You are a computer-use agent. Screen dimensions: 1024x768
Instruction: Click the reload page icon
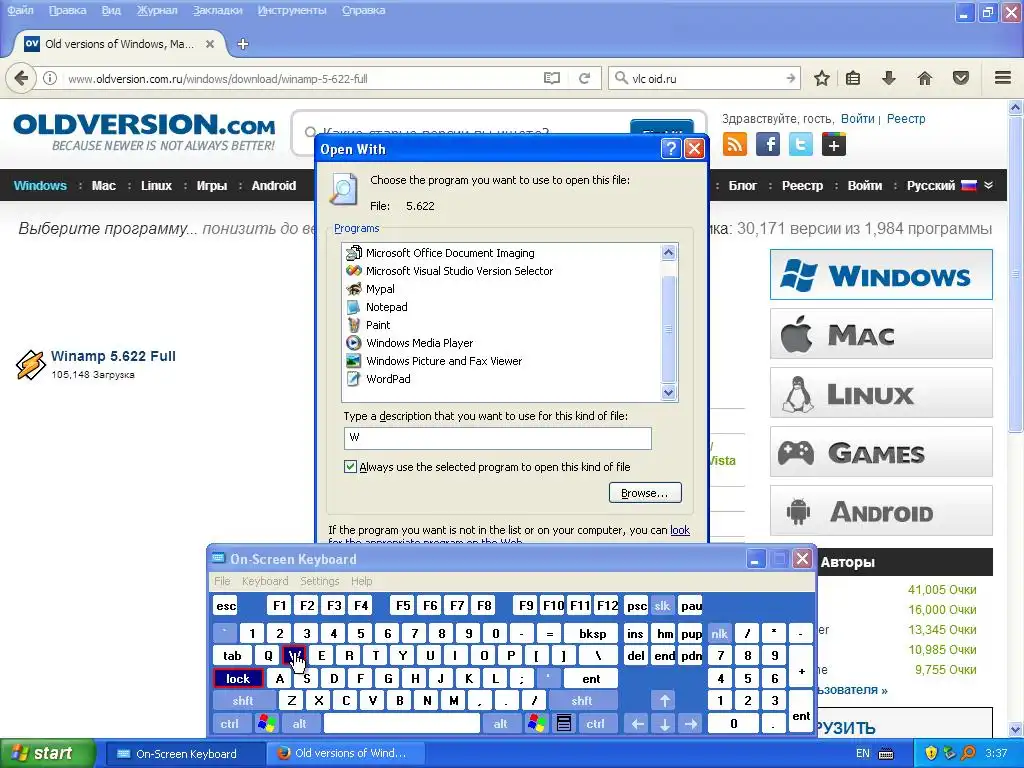(x=584, y=78)
